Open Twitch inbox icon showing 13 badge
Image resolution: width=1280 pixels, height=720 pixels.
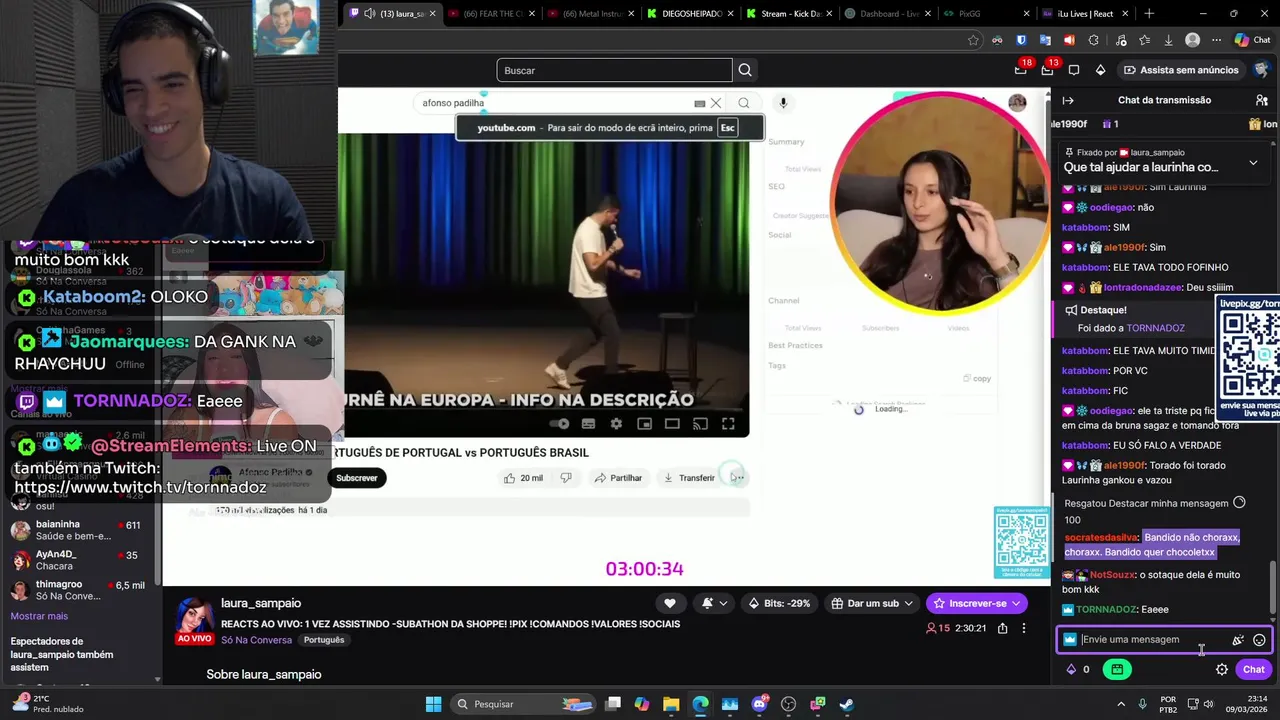[1047, 70]
